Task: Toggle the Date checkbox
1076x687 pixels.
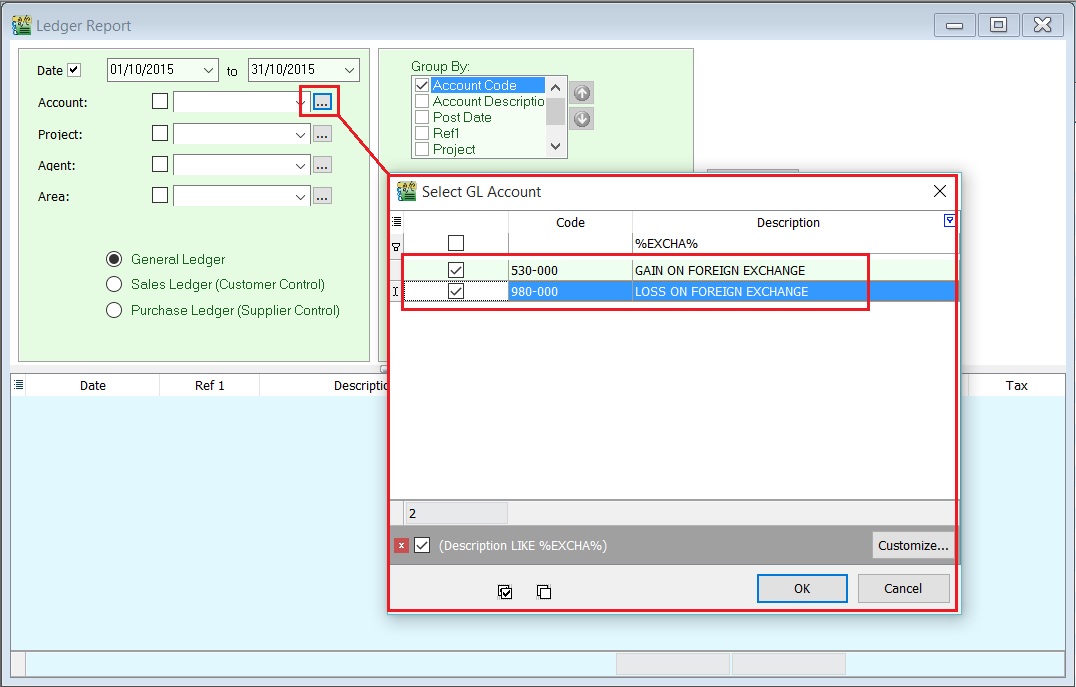Action: pos(74,70)
